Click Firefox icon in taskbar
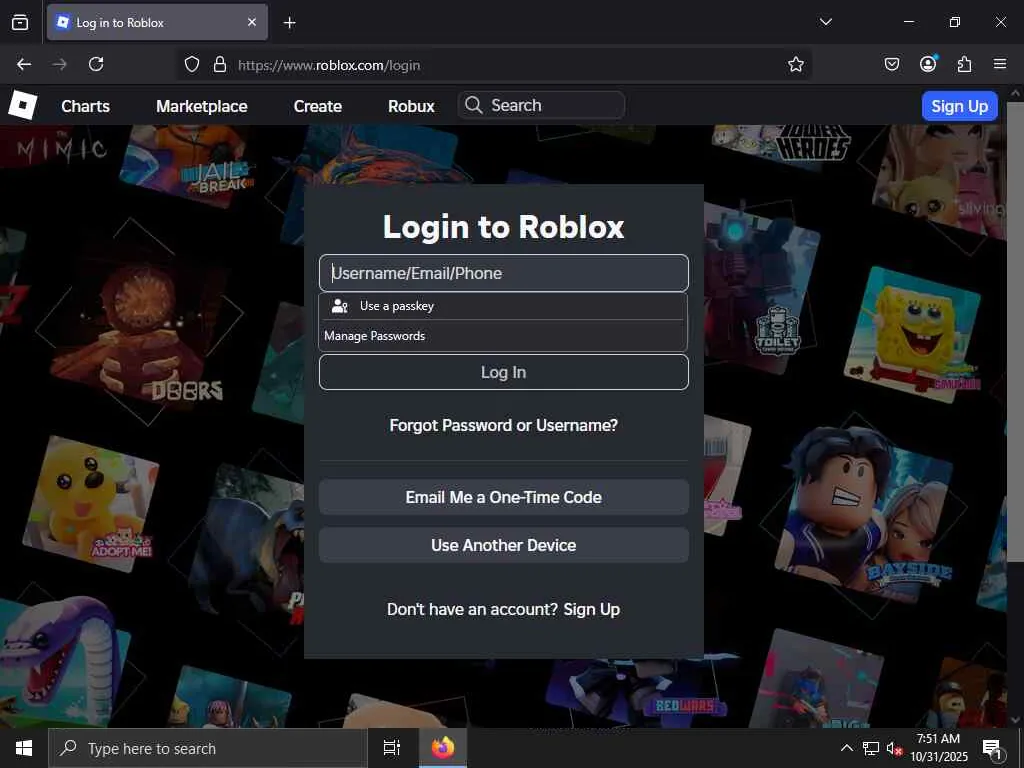The image size is (1024, 768). point(443,748)
